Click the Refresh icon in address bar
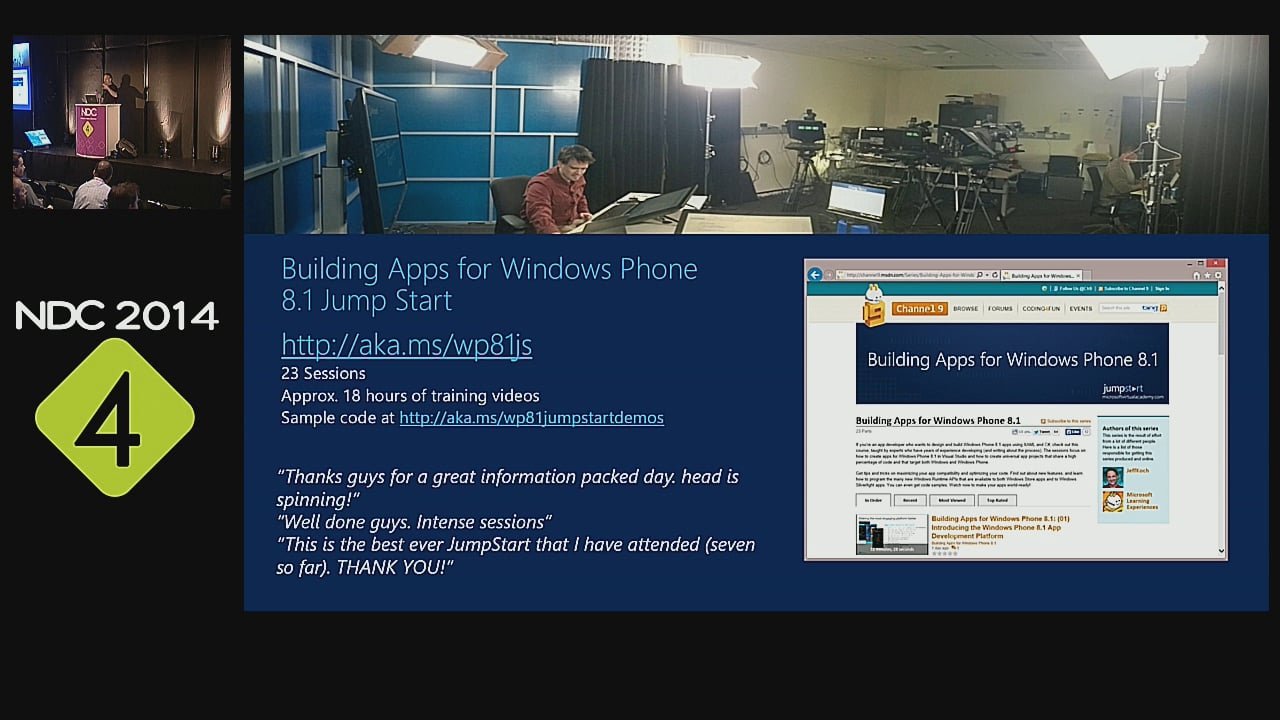This screenshot has width=1280, height=720. coord(995,275)
